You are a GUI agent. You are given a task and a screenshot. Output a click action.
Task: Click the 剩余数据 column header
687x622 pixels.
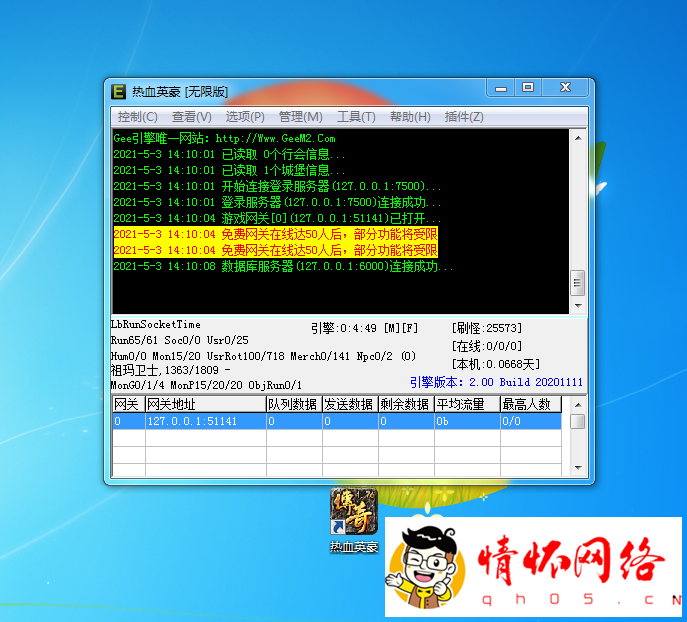click(x=406, y=404)
